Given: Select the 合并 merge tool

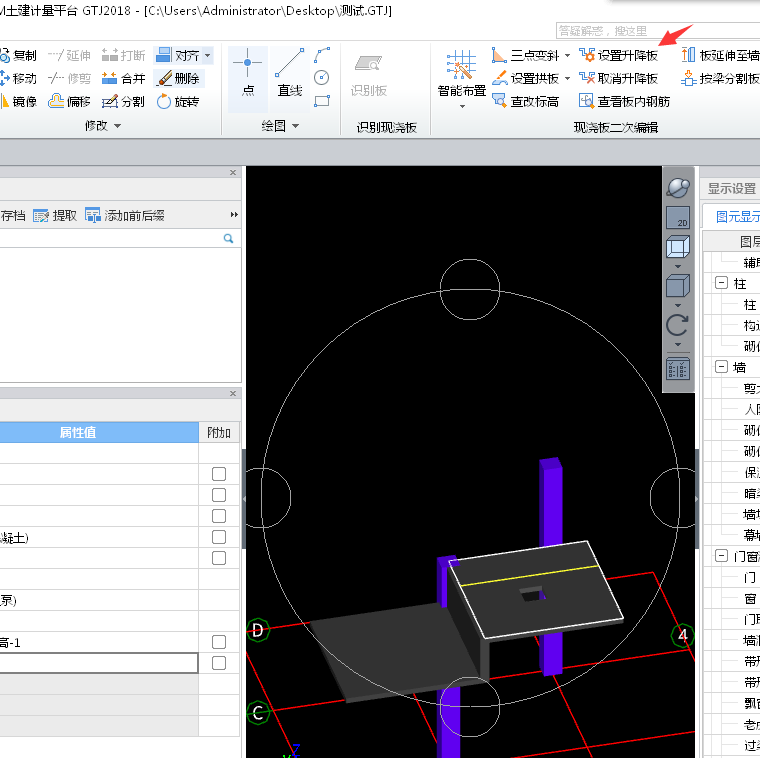Looking at the screenshot, I should tap(124, 79).
